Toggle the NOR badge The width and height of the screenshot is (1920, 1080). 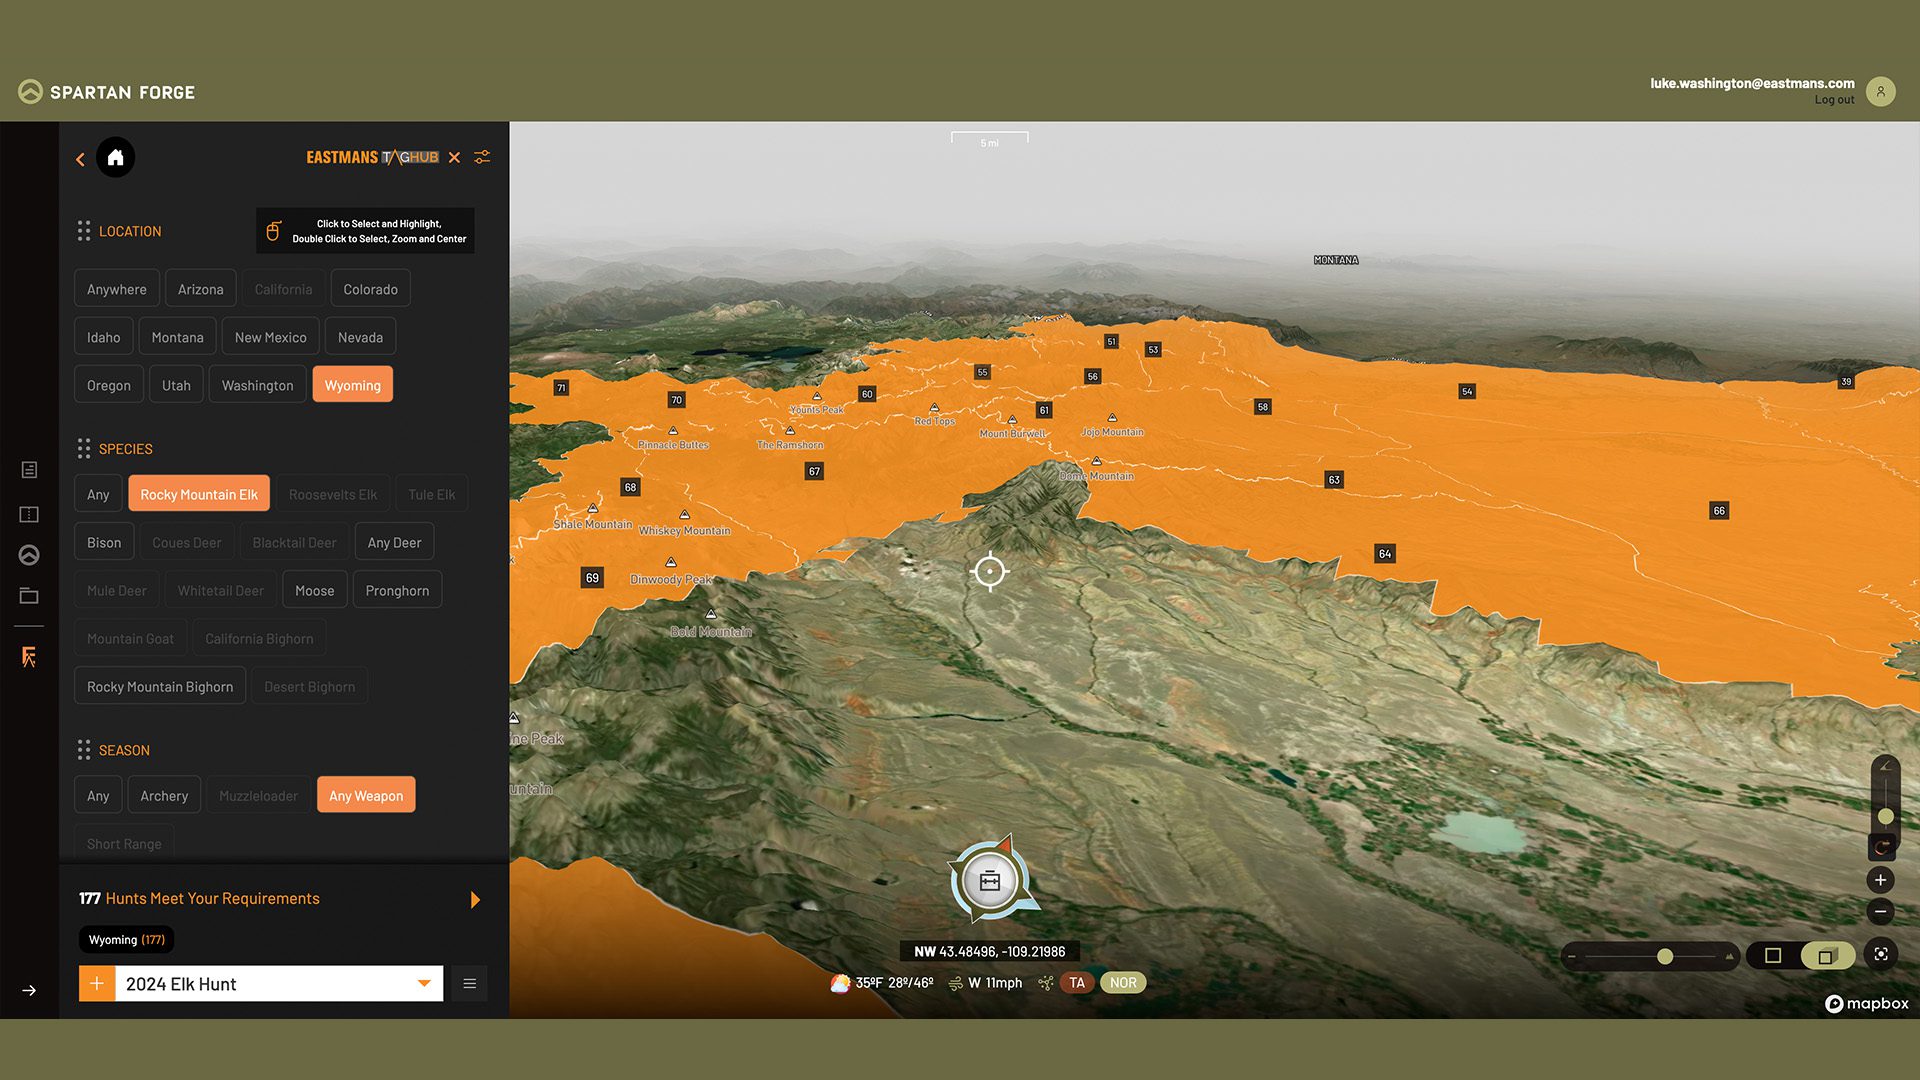1123,983
